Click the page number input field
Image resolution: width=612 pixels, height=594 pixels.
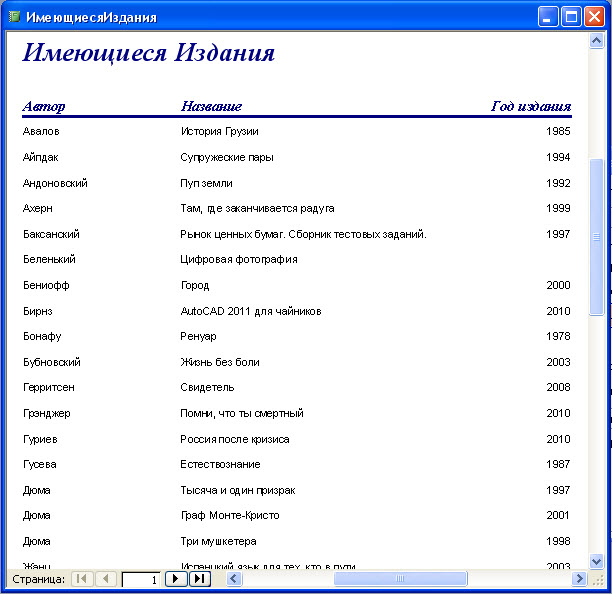click(x=141, y=580)
